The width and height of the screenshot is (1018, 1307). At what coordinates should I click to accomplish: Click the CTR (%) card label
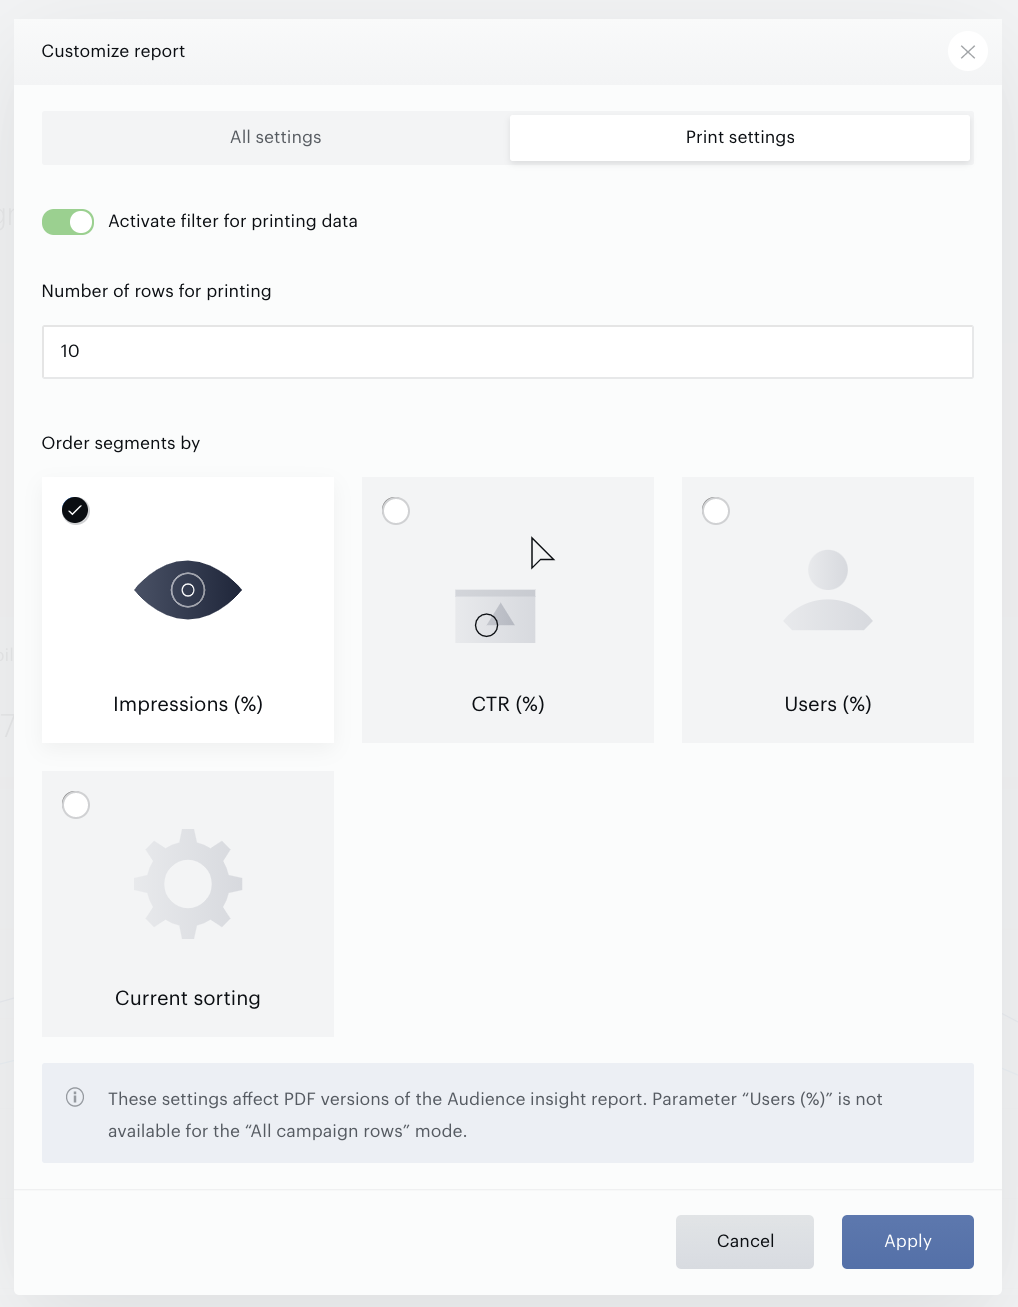click(x=508, y=704)
